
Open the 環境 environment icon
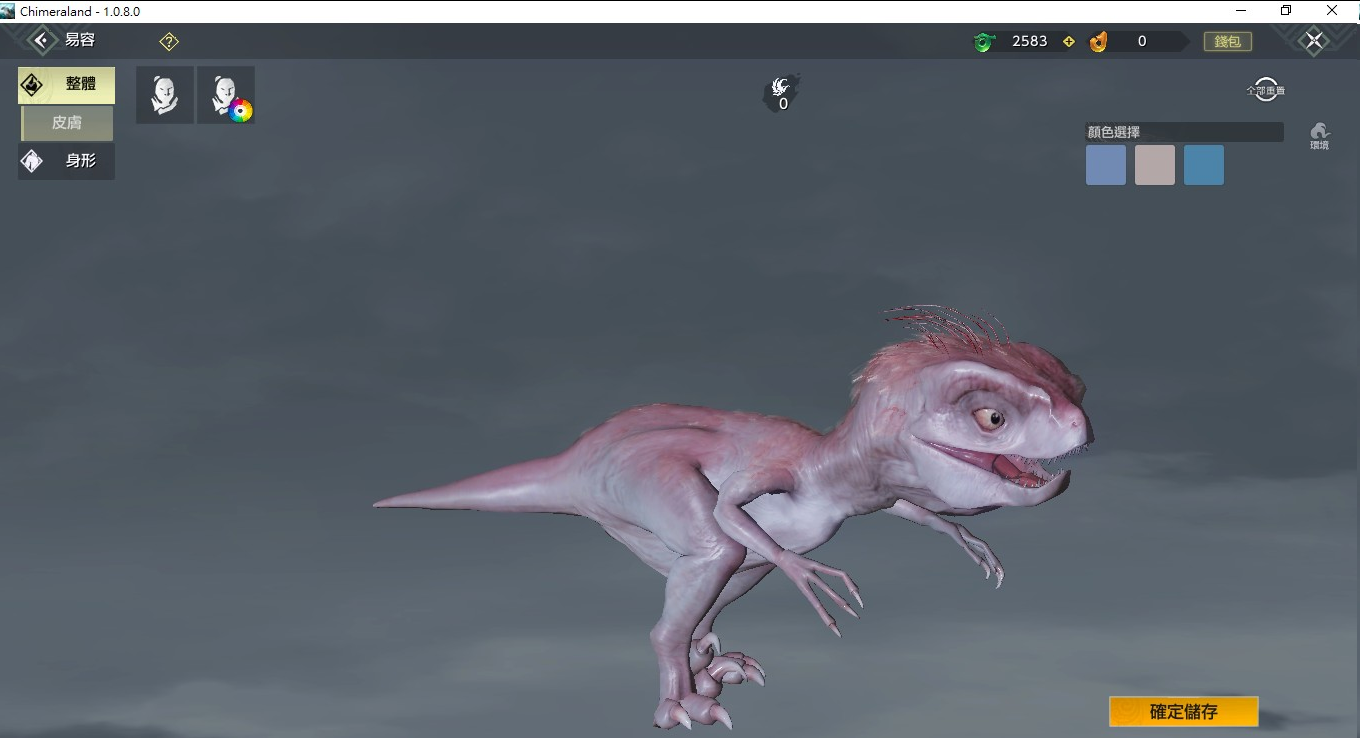point(1320,137)
